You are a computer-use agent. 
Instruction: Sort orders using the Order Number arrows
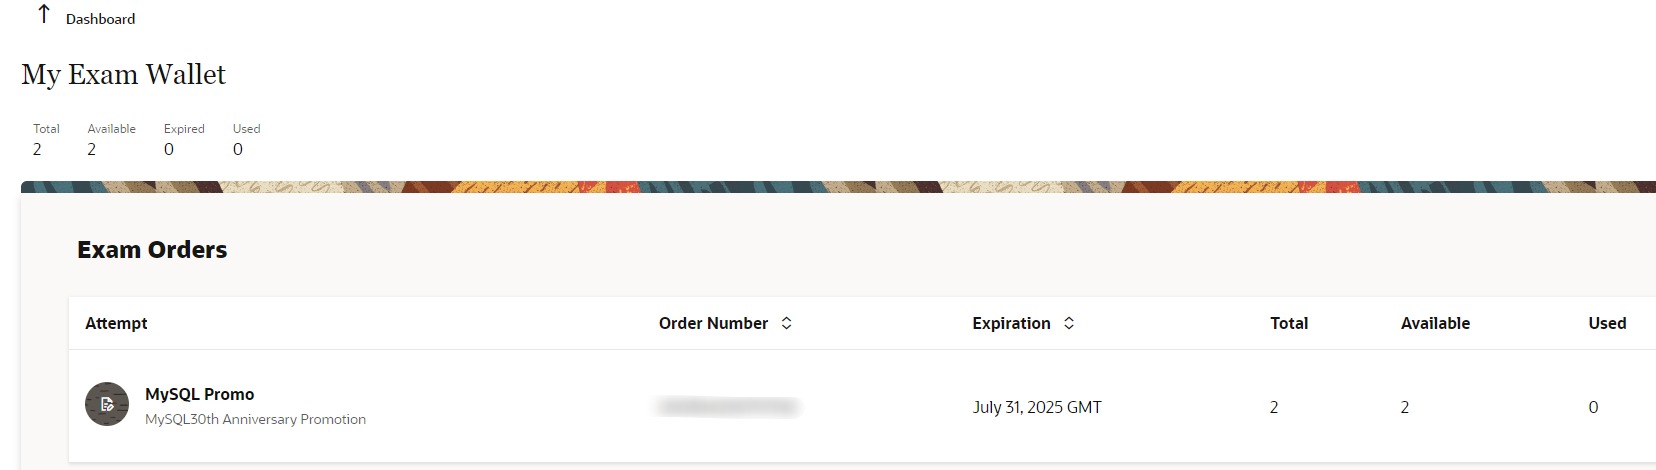787,323
